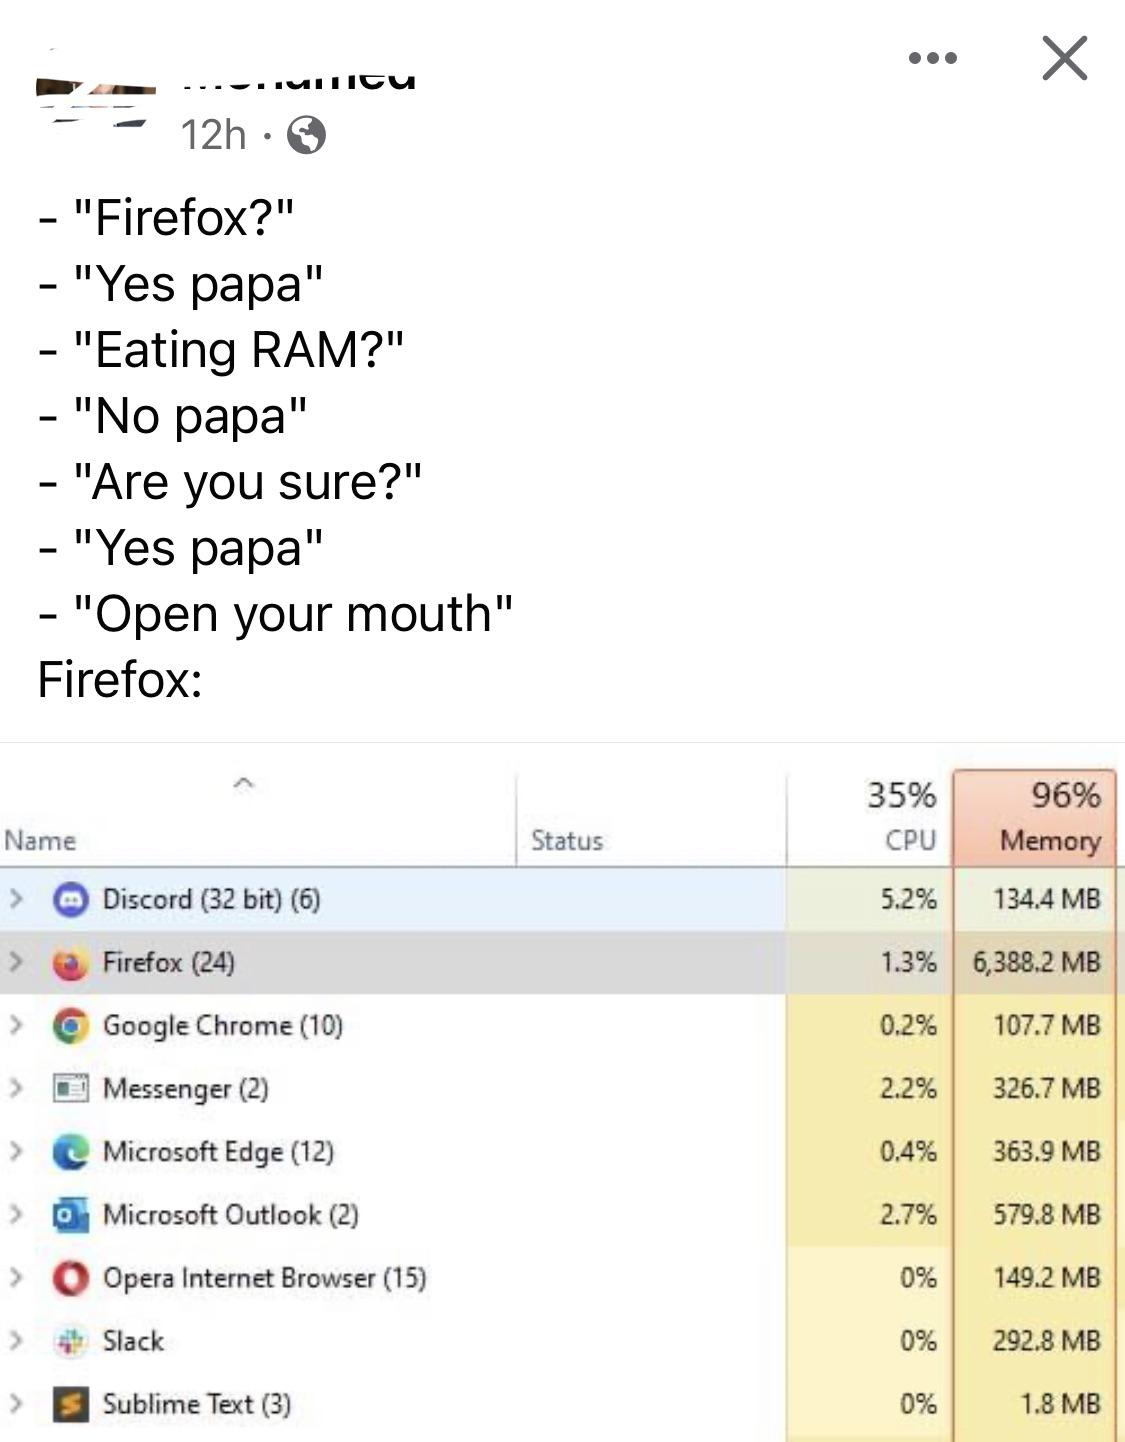Click the Messenger process icon
Screen dimensions: 1125x1442
click(x=70, y=1088)
